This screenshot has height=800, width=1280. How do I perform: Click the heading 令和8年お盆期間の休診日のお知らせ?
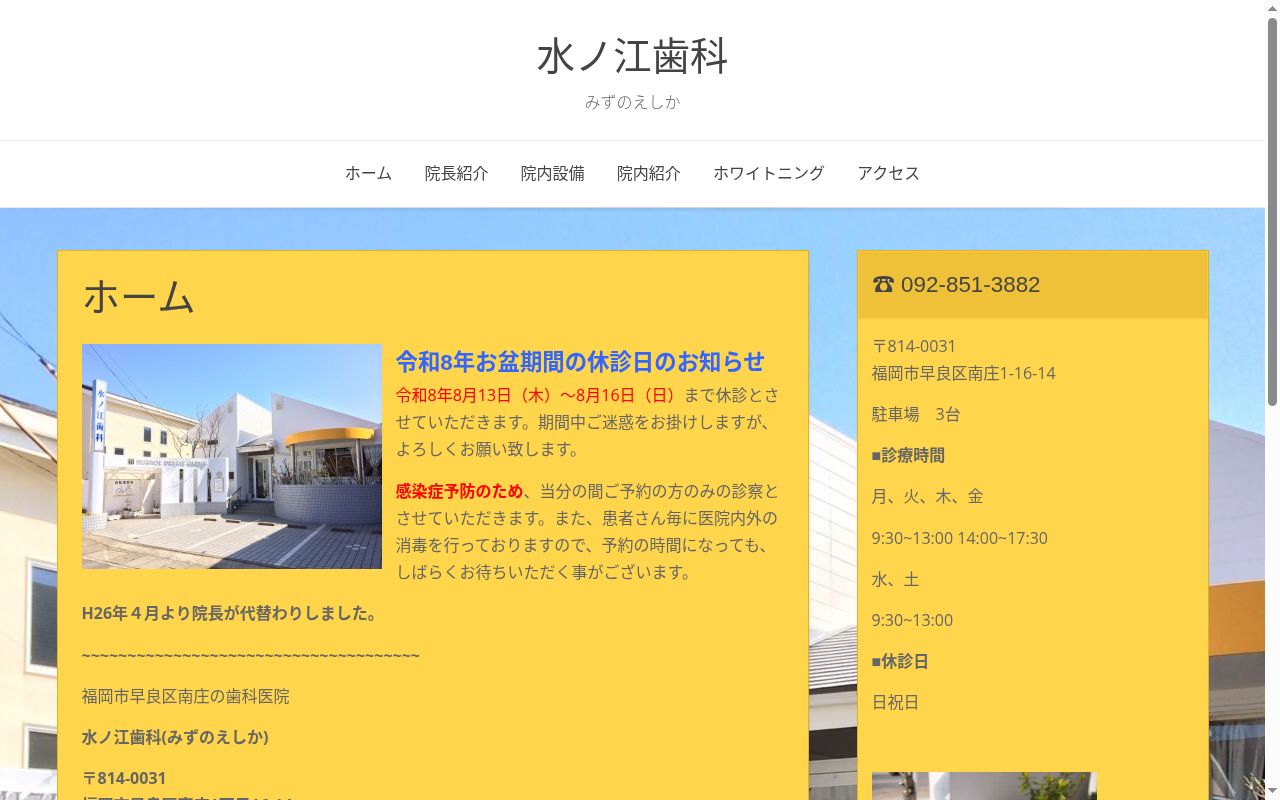pyautogui.click(x=580, y=361)
